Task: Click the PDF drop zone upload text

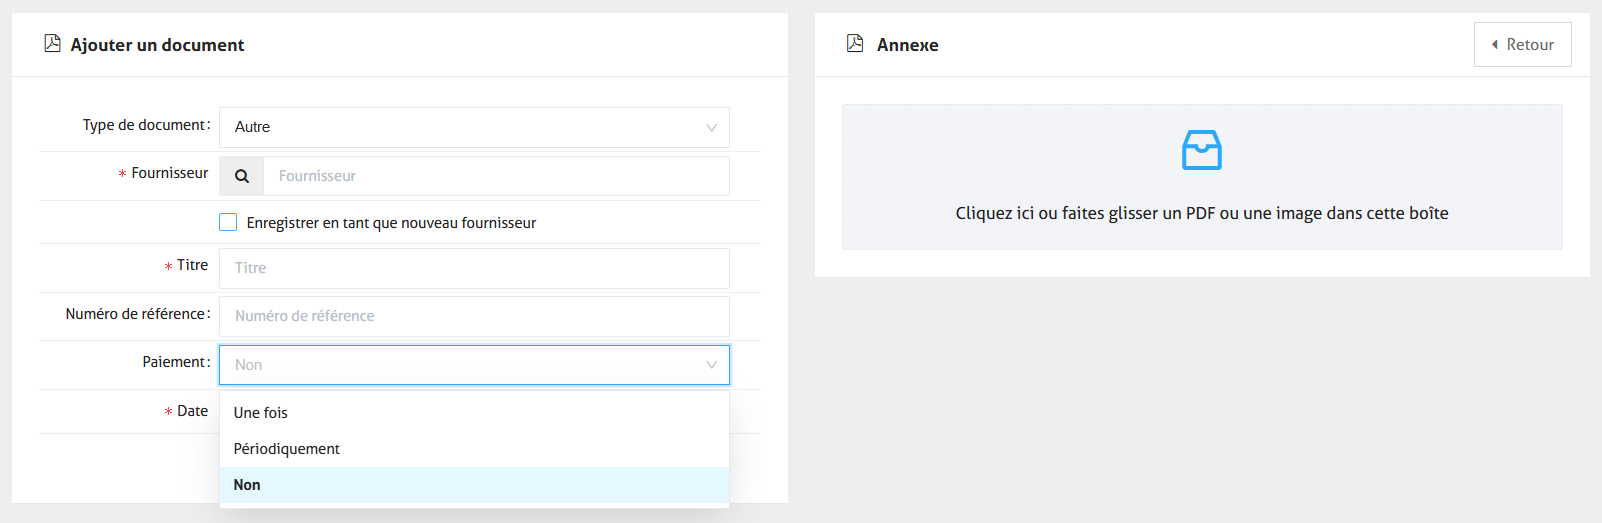Action: click(1201, 213)
